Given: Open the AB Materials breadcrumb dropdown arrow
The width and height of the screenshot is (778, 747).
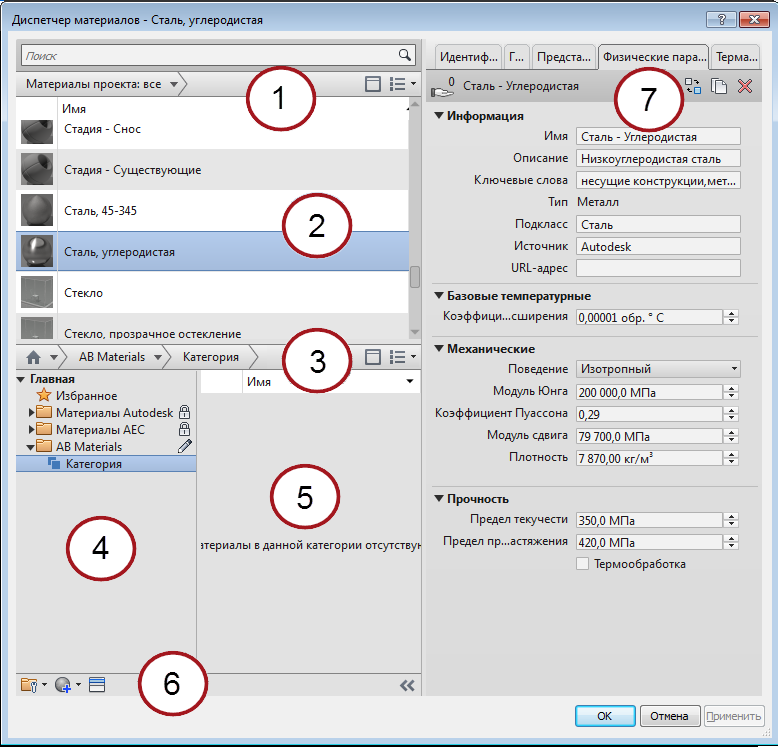Looking at the screenshot, I should pyautogui.click(x=158, y=358).
